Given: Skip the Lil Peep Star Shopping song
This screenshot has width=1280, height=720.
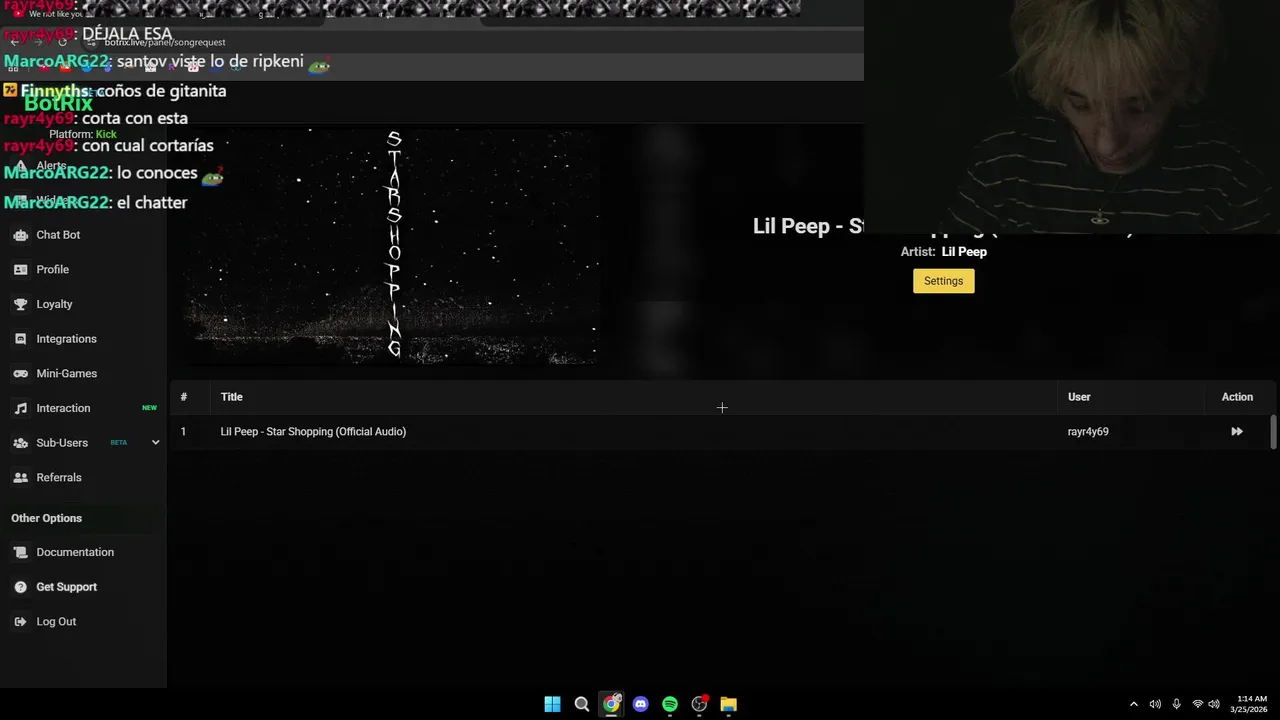Looking at the screenshot, I should 1237,432.
